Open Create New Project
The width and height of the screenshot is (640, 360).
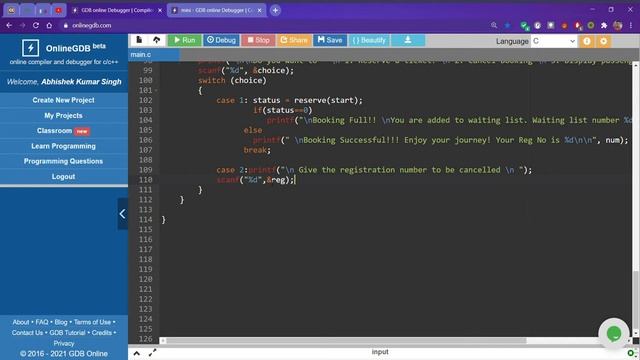pos(64,100)
